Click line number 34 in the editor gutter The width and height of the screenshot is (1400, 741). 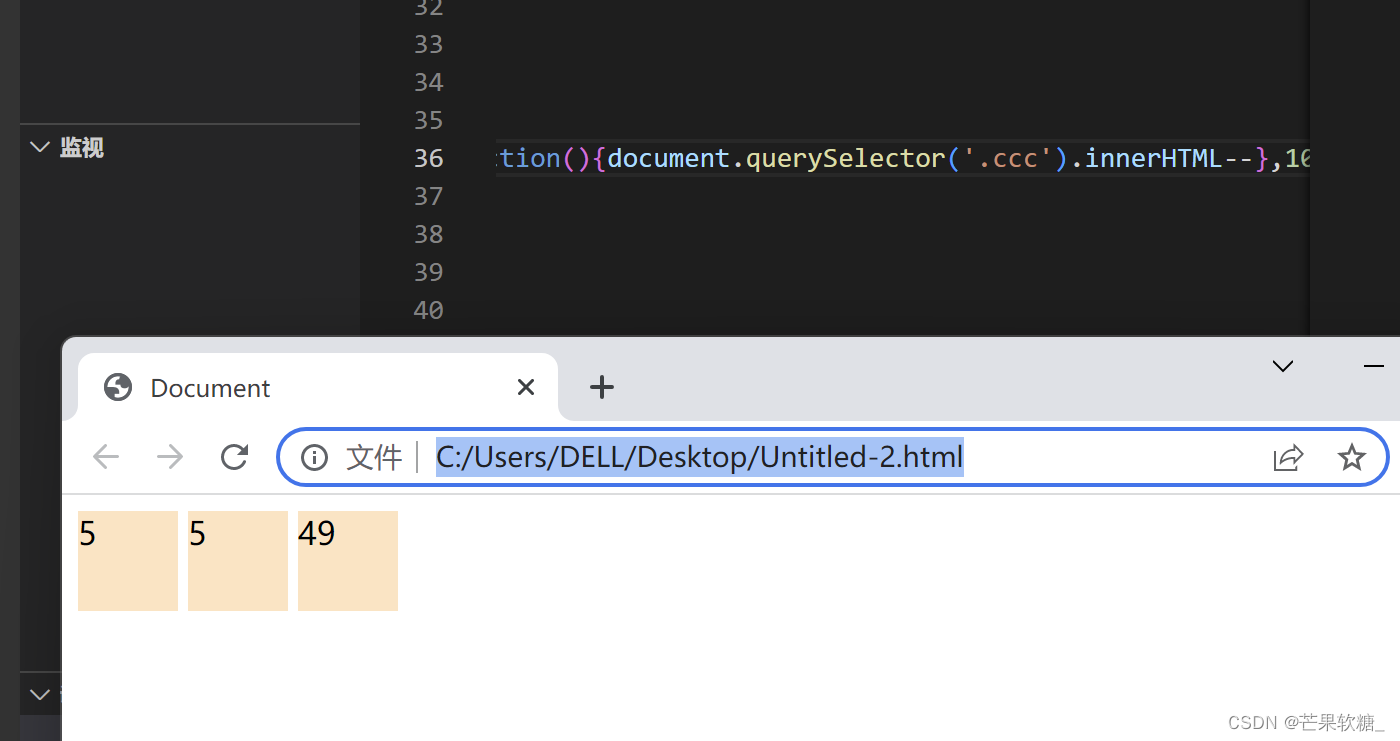pyautogui.click(x=429, y=82)
